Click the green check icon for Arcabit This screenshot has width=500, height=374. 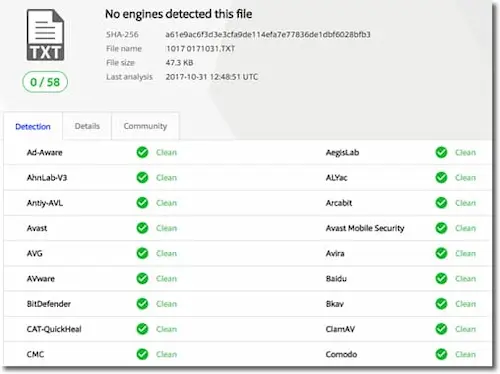tap(441, 203)
